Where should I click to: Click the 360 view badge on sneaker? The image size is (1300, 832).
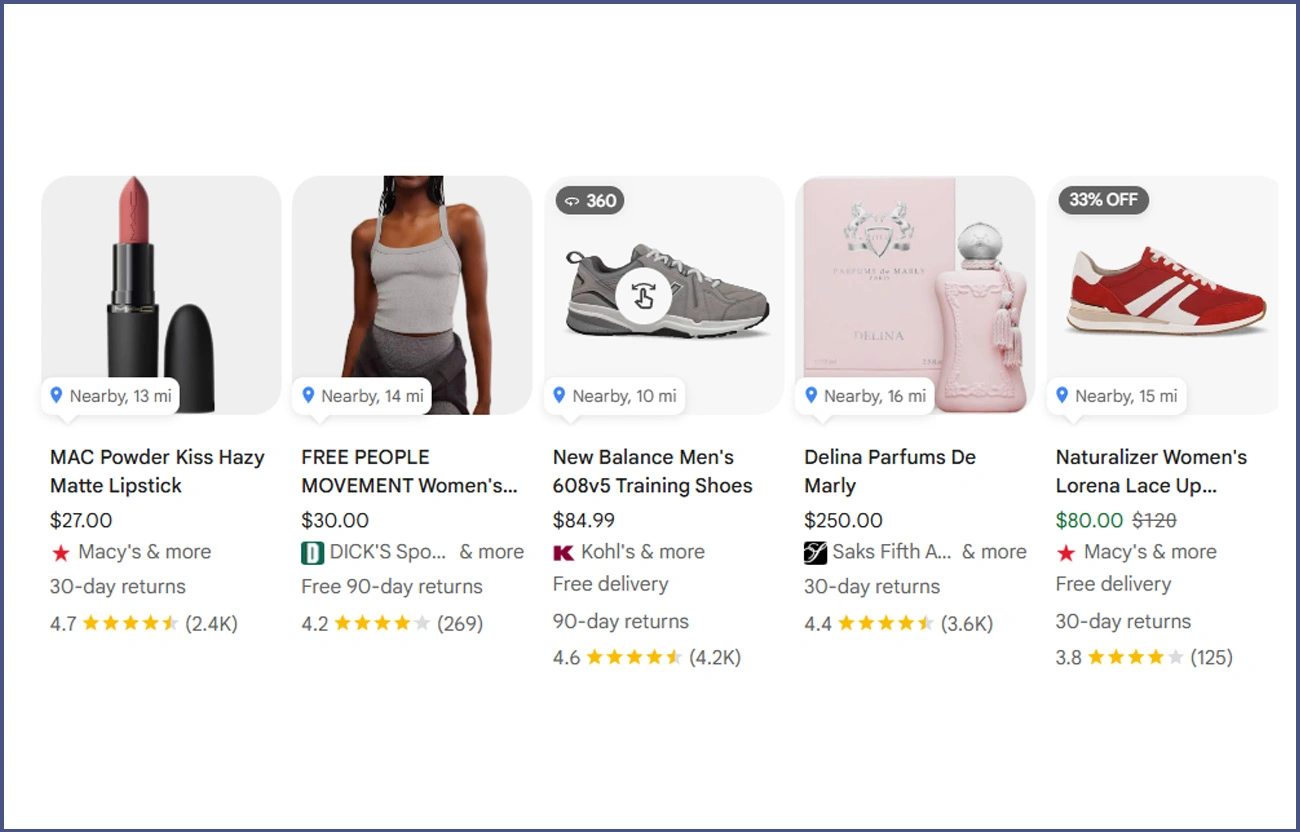tap(590, 201)
